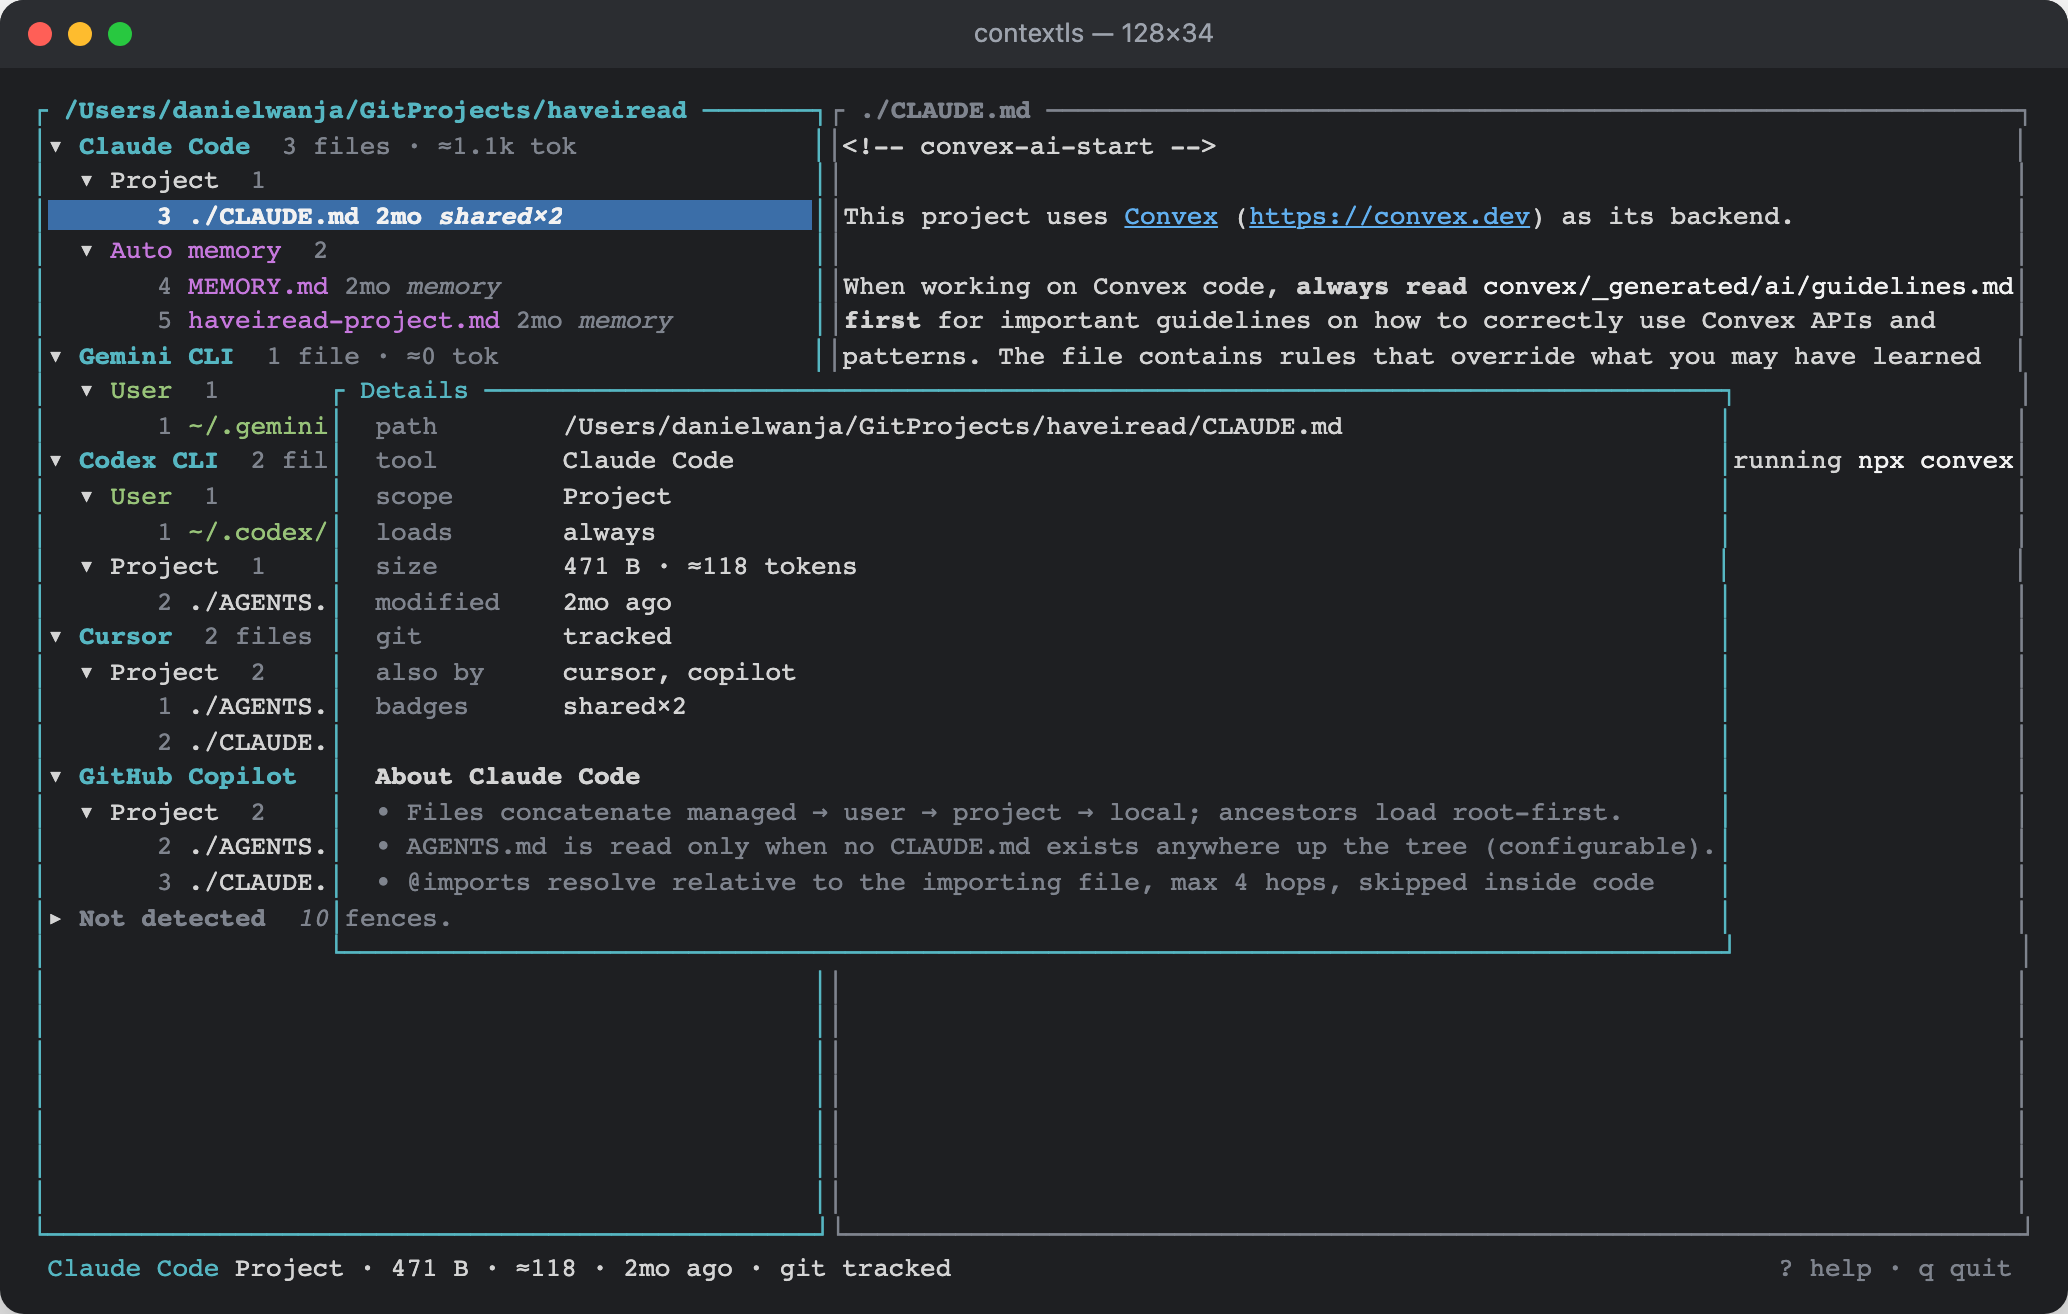Select the MEMORY.md memory file
Image resolution: width=2068 pixels, height=1314 pixels.
[258, 286]
